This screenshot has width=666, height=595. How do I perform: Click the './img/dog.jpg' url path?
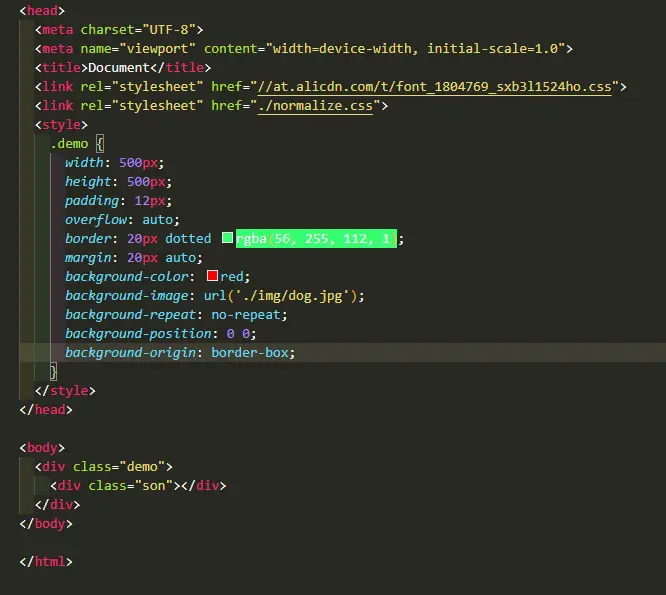292,296
